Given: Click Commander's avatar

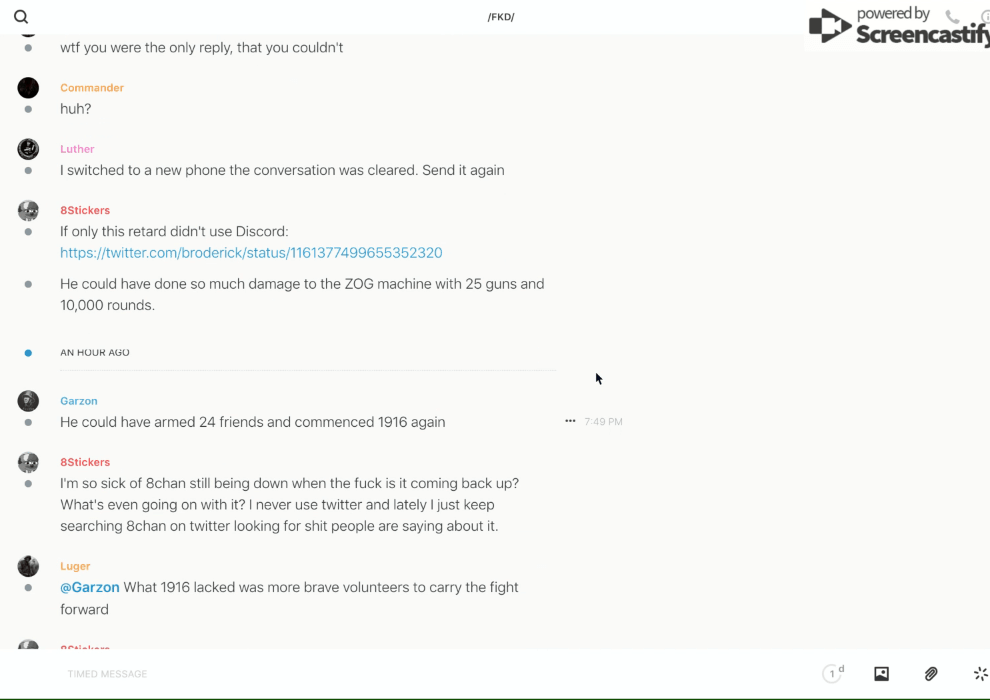Looking at the screenshot, I should 28,88.
